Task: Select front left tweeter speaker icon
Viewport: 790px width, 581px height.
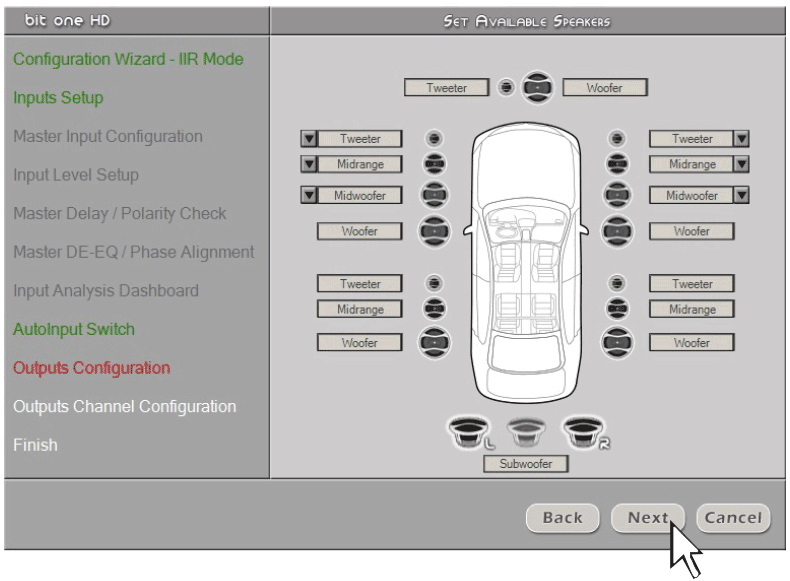Action: click(434, 138)
